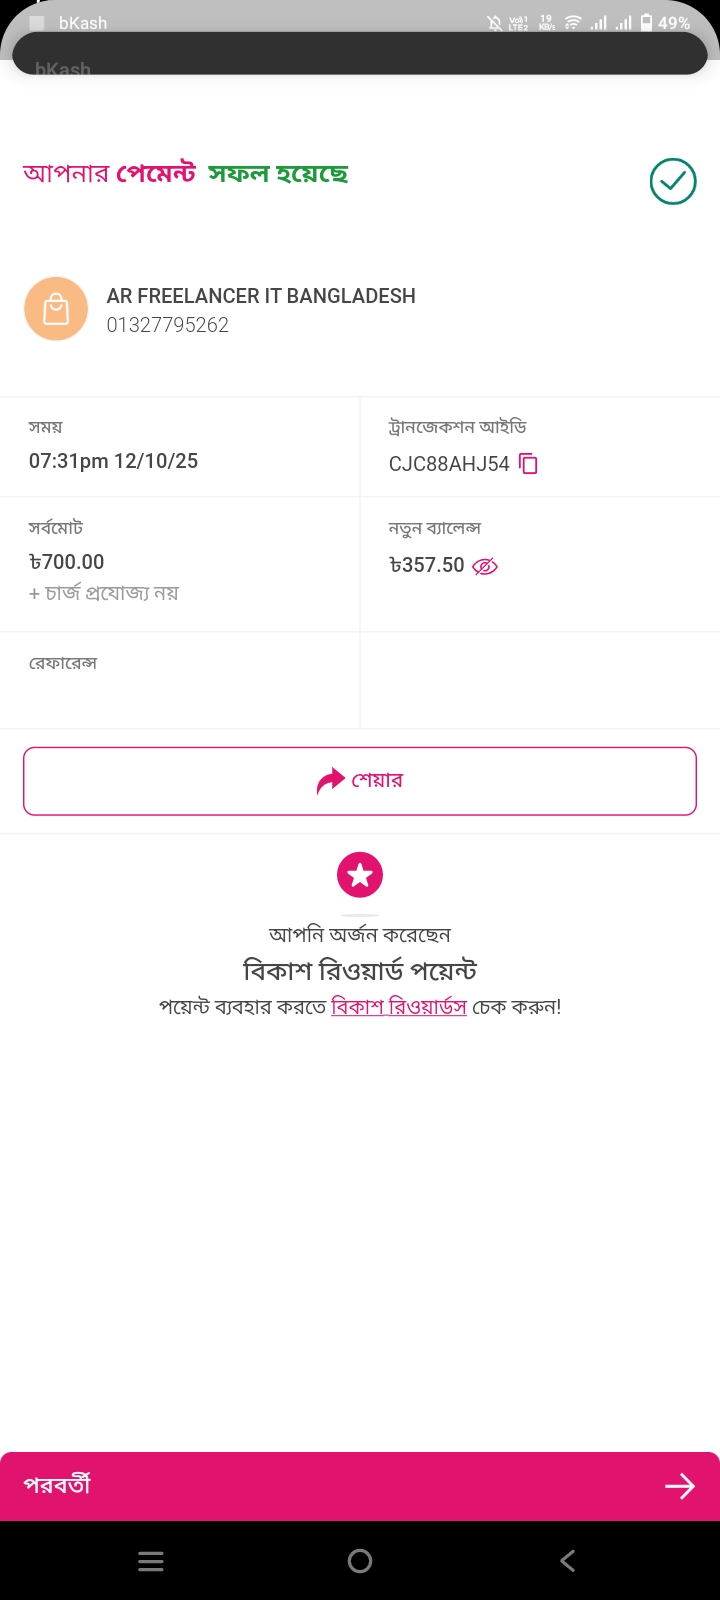Tap the রেফারেন্স reference field
The width and height of the screenshot is (720, 1600).
coord(63,663)
